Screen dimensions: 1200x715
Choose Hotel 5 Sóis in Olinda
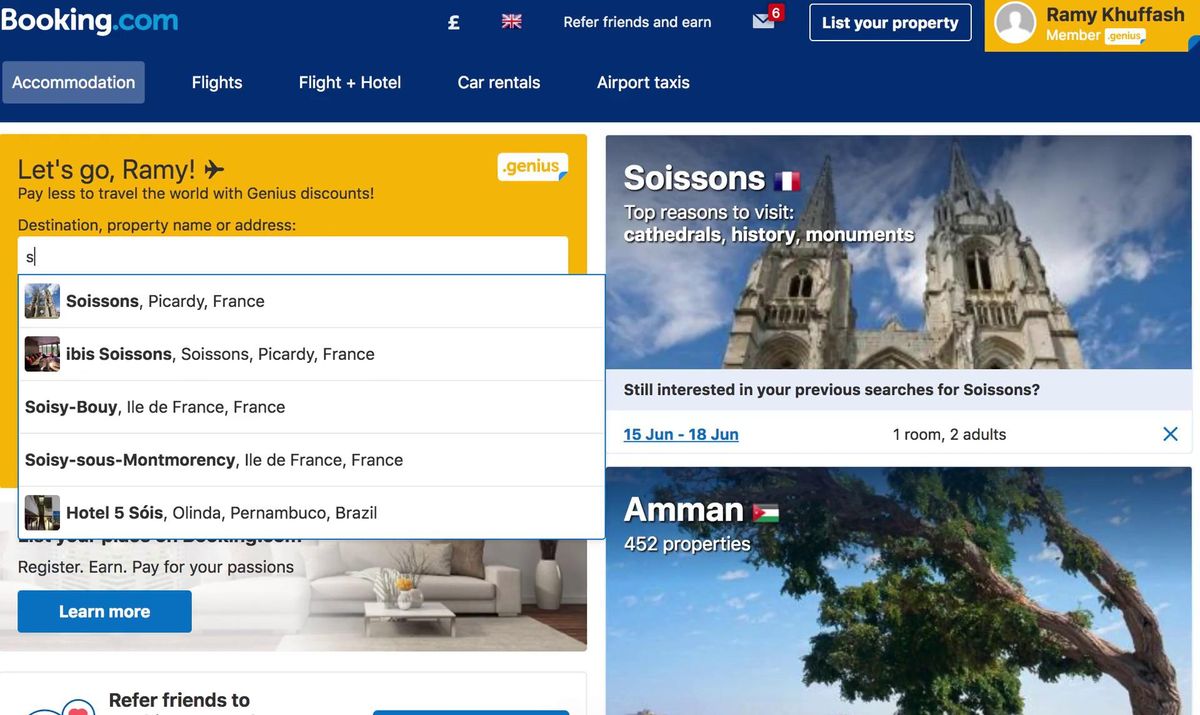coord(312,513)
